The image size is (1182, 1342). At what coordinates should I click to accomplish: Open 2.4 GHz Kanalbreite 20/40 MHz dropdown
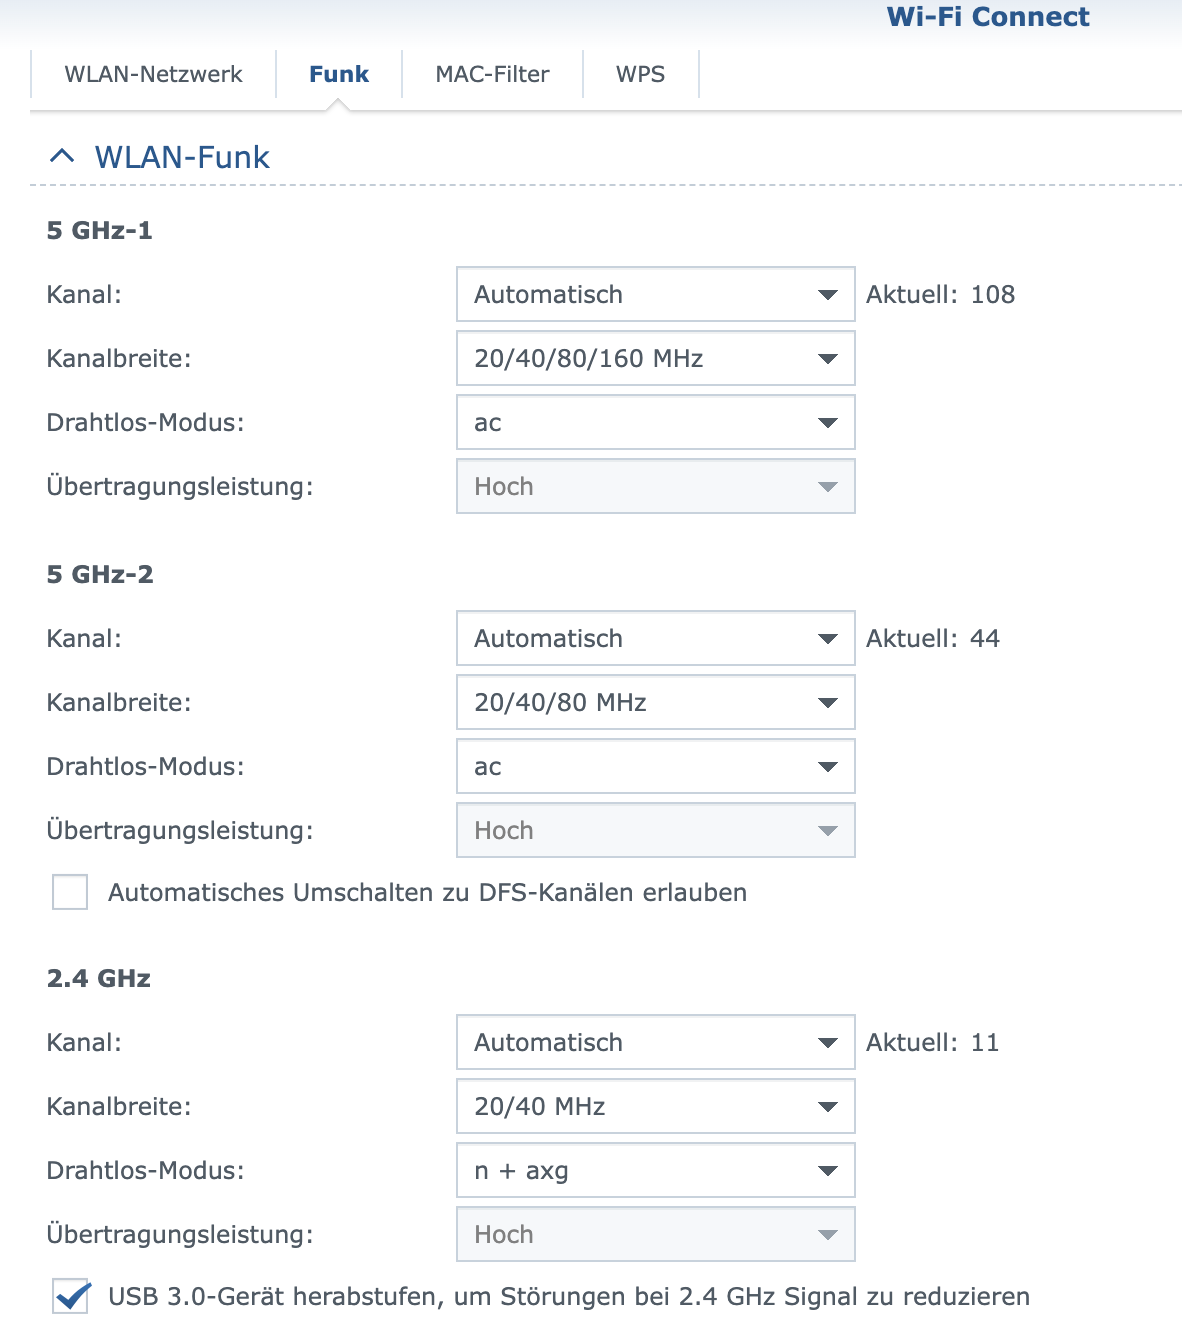click(655, 1107)
